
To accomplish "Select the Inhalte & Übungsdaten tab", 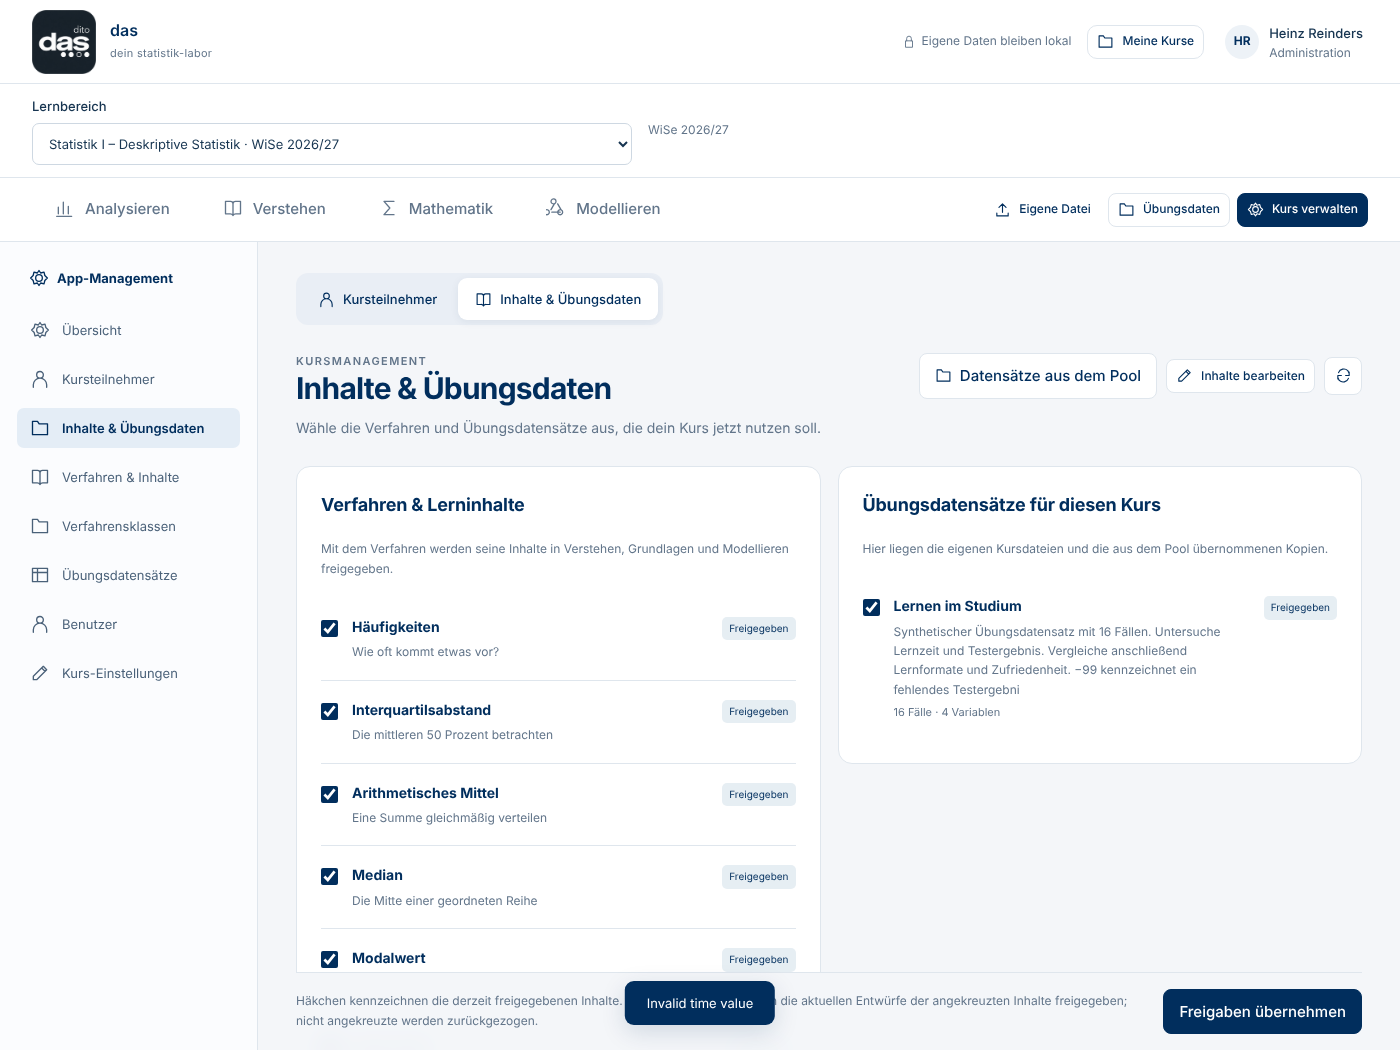I will [558, 299].
